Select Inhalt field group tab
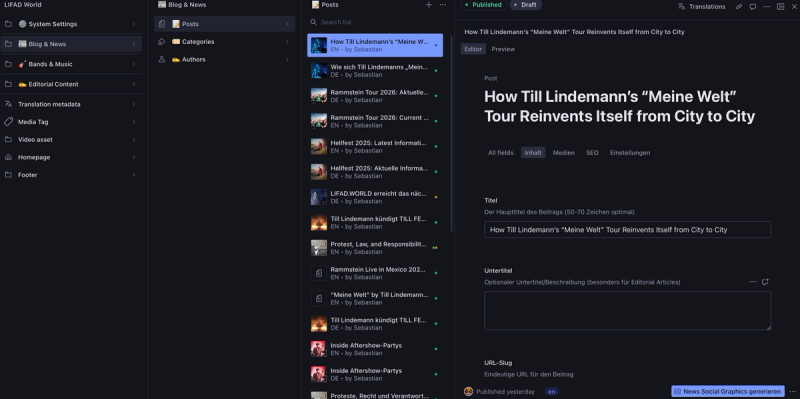800x399 pixels. (x=533, y=153)
